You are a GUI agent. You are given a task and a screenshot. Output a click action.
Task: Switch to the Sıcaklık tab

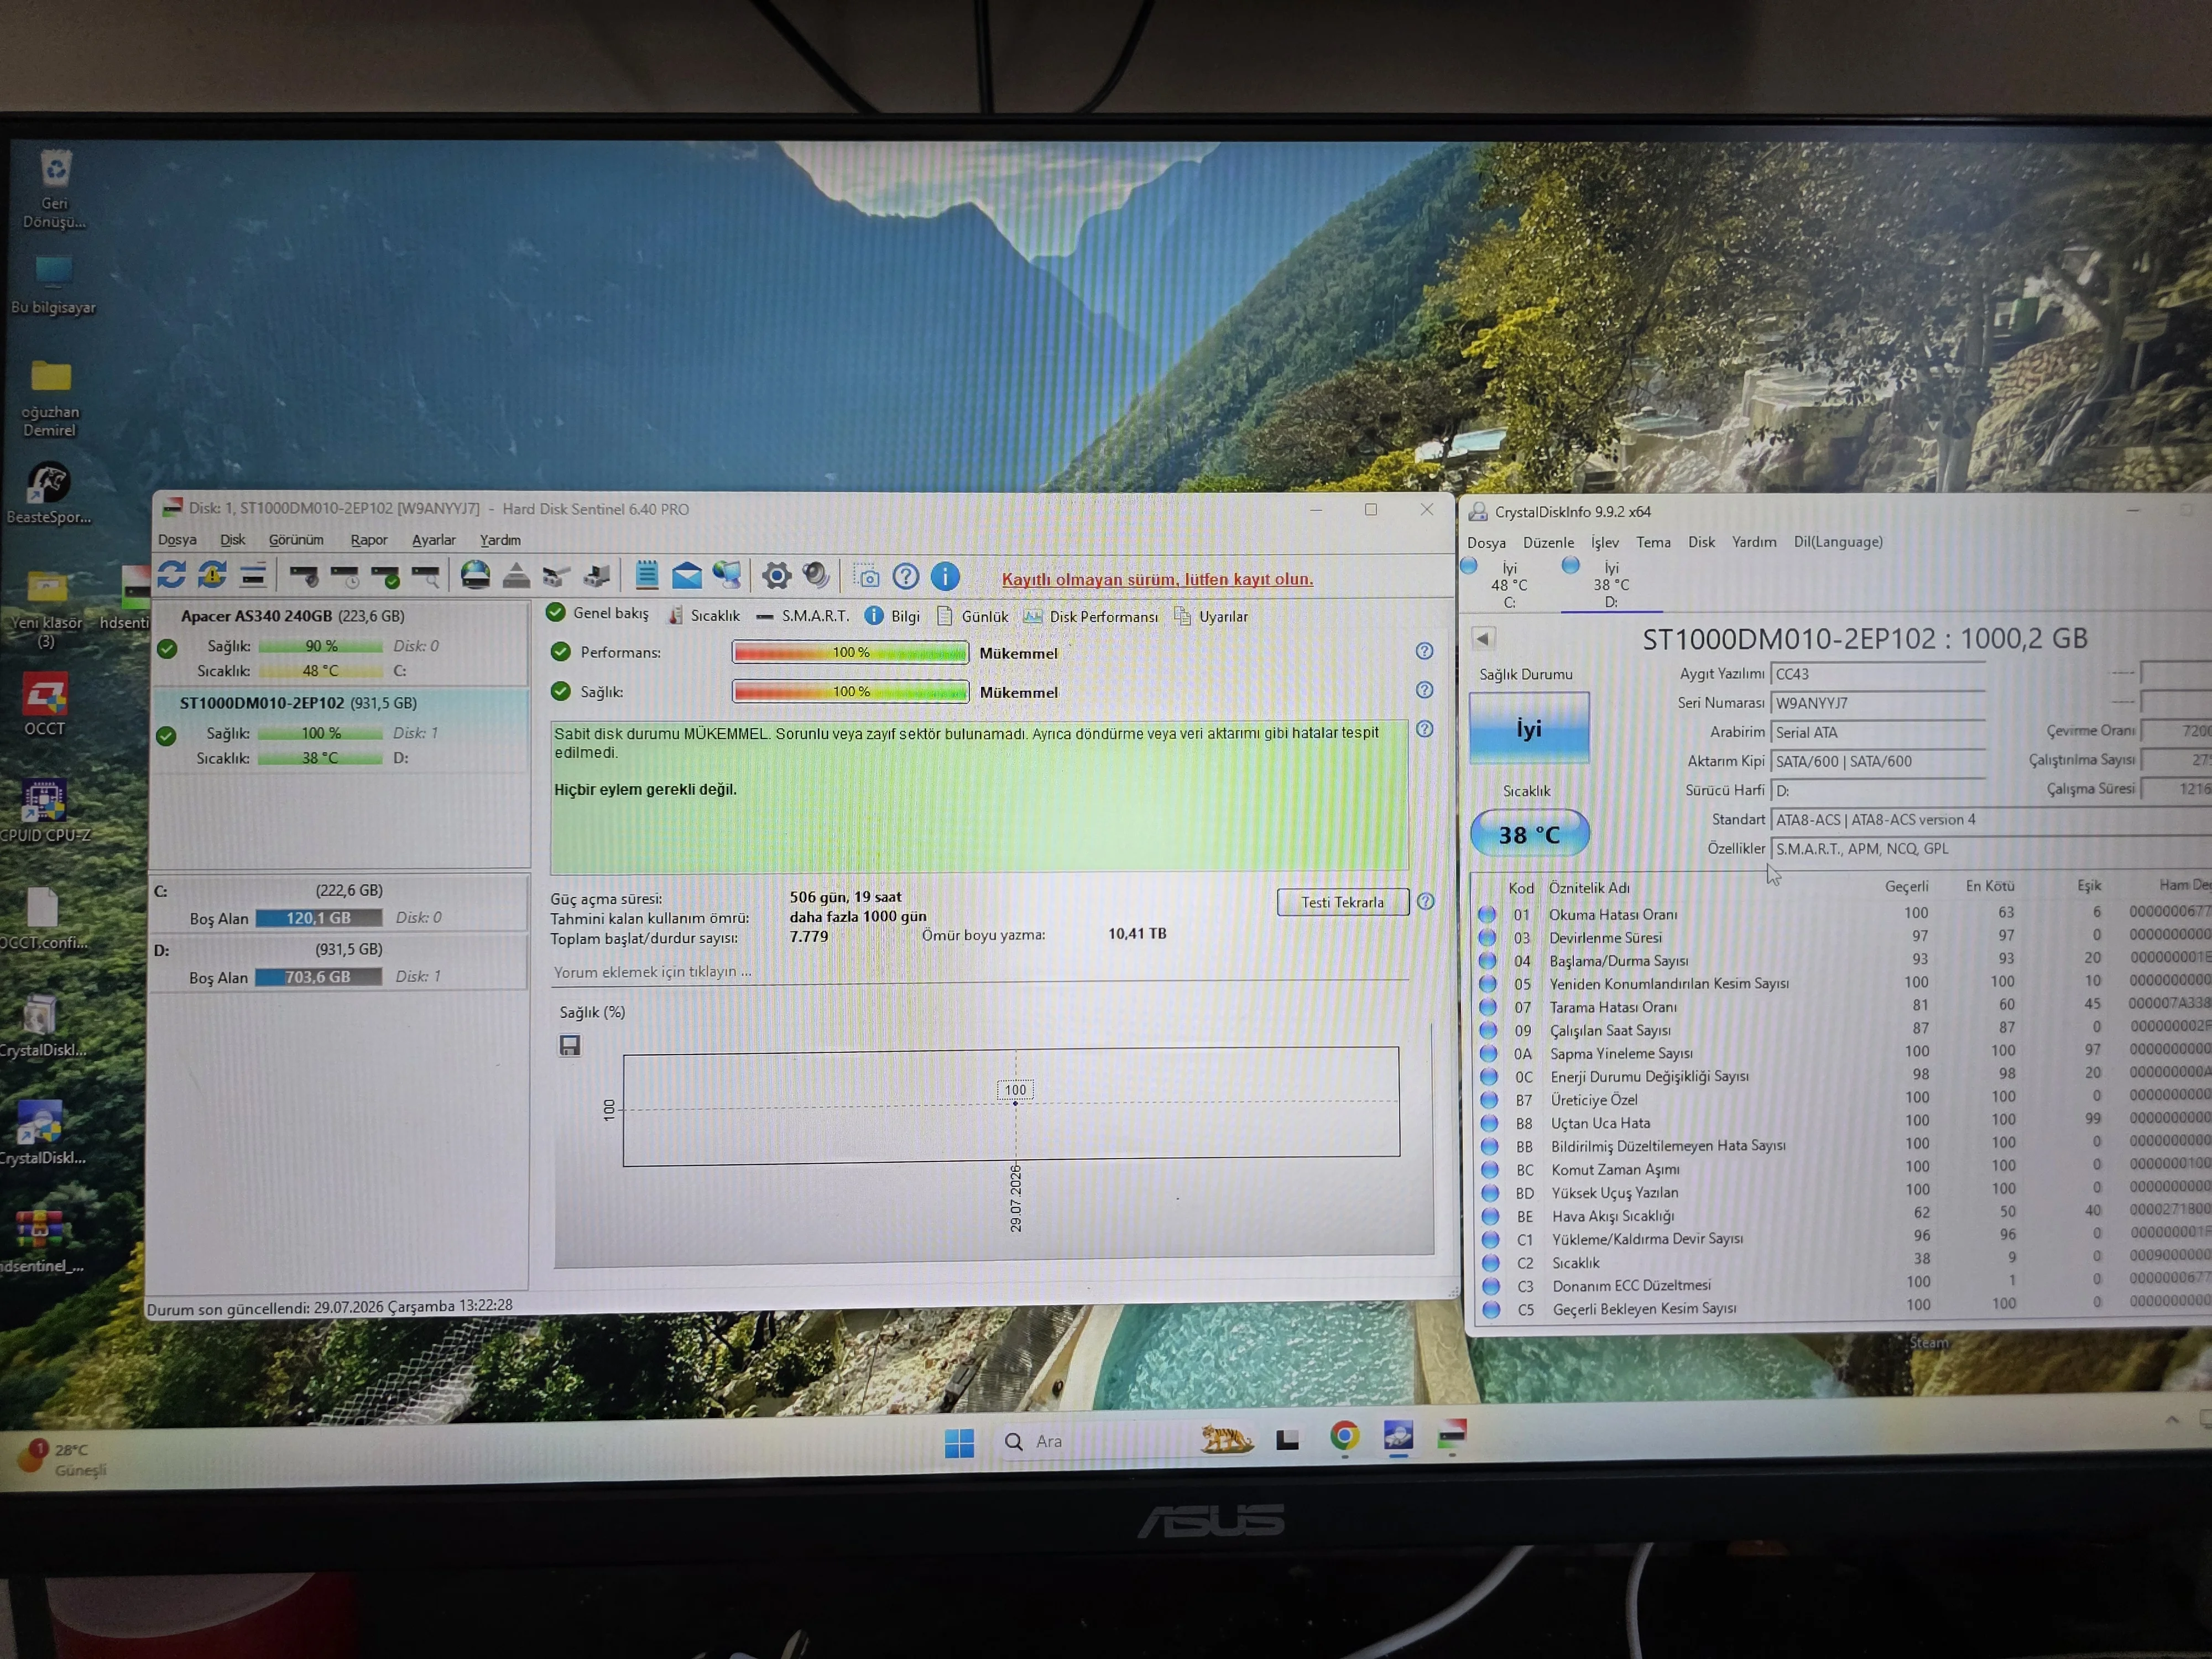point(704,615)
